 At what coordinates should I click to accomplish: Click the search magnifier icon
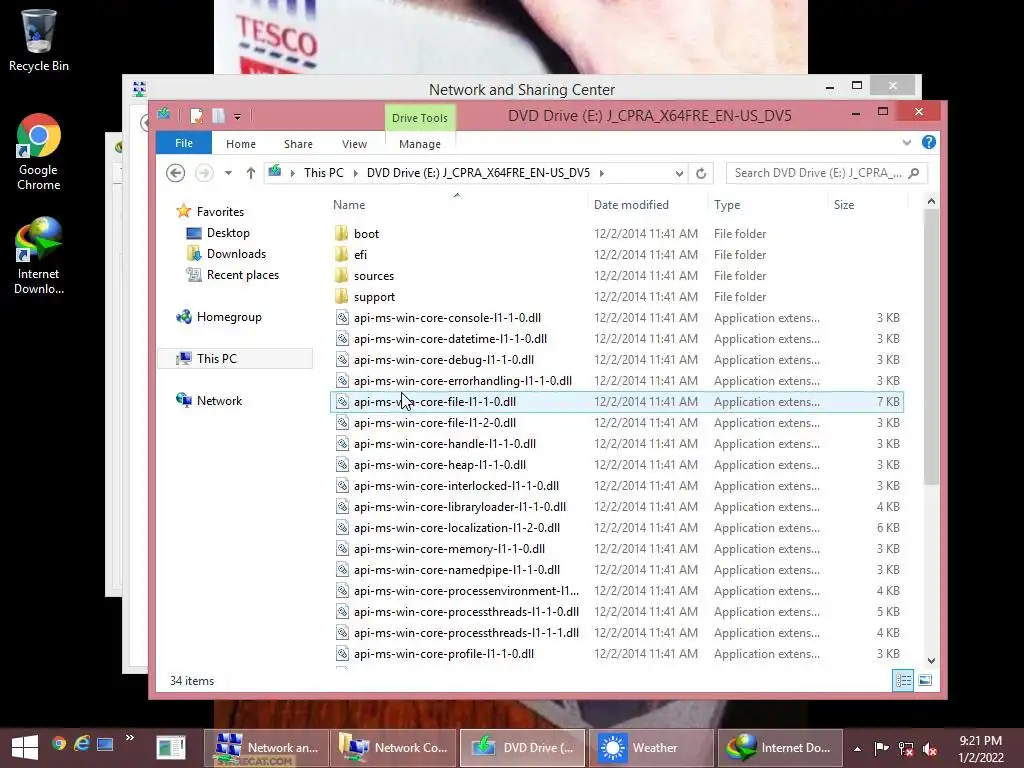point(914,173)
